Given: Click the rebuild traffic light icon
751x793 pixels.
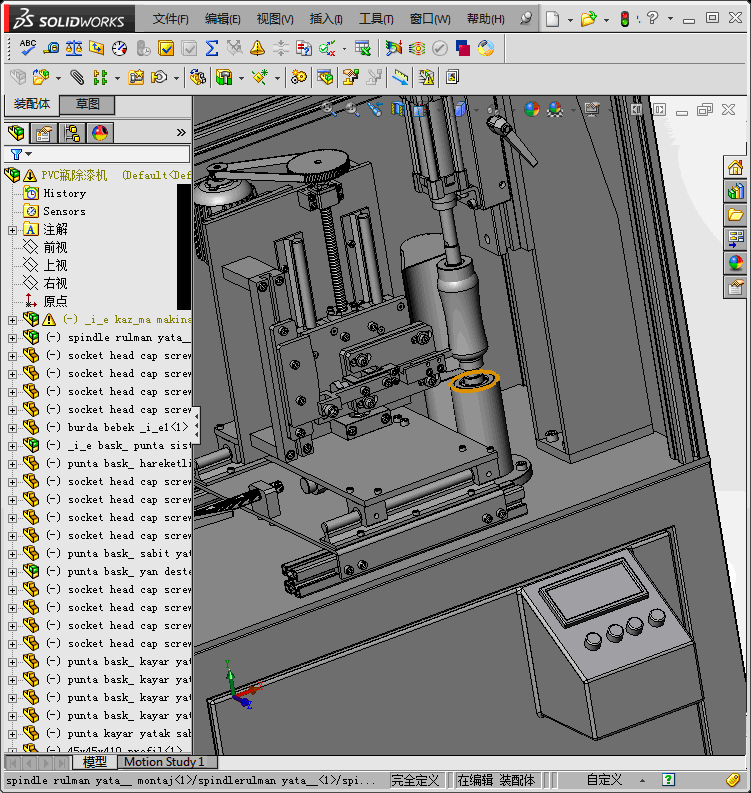Looking at the screenshot, I should (x=625, y=19).
